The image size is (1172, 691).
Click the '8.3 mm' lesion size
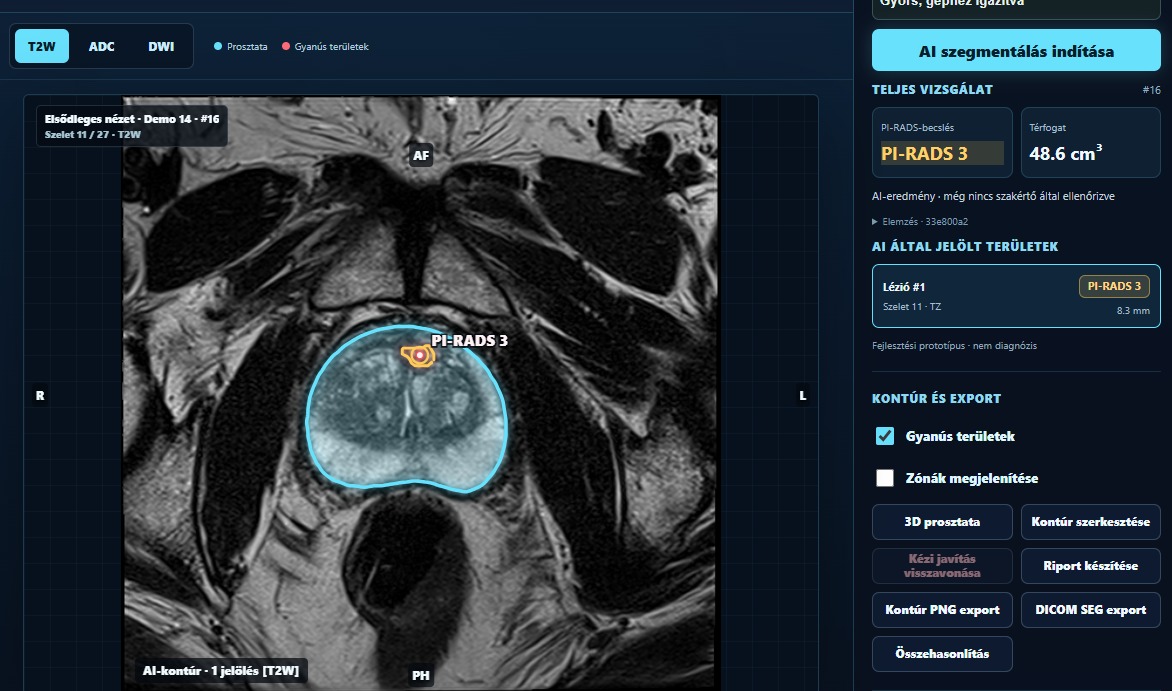1133,310
